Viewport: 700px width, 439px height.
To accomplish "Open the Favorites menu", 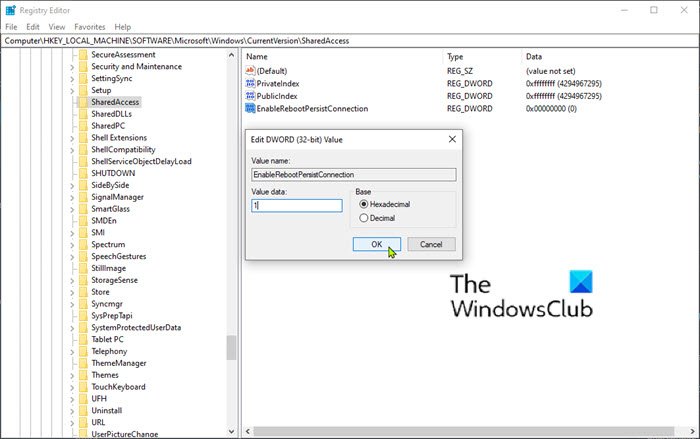I will 90,27.
